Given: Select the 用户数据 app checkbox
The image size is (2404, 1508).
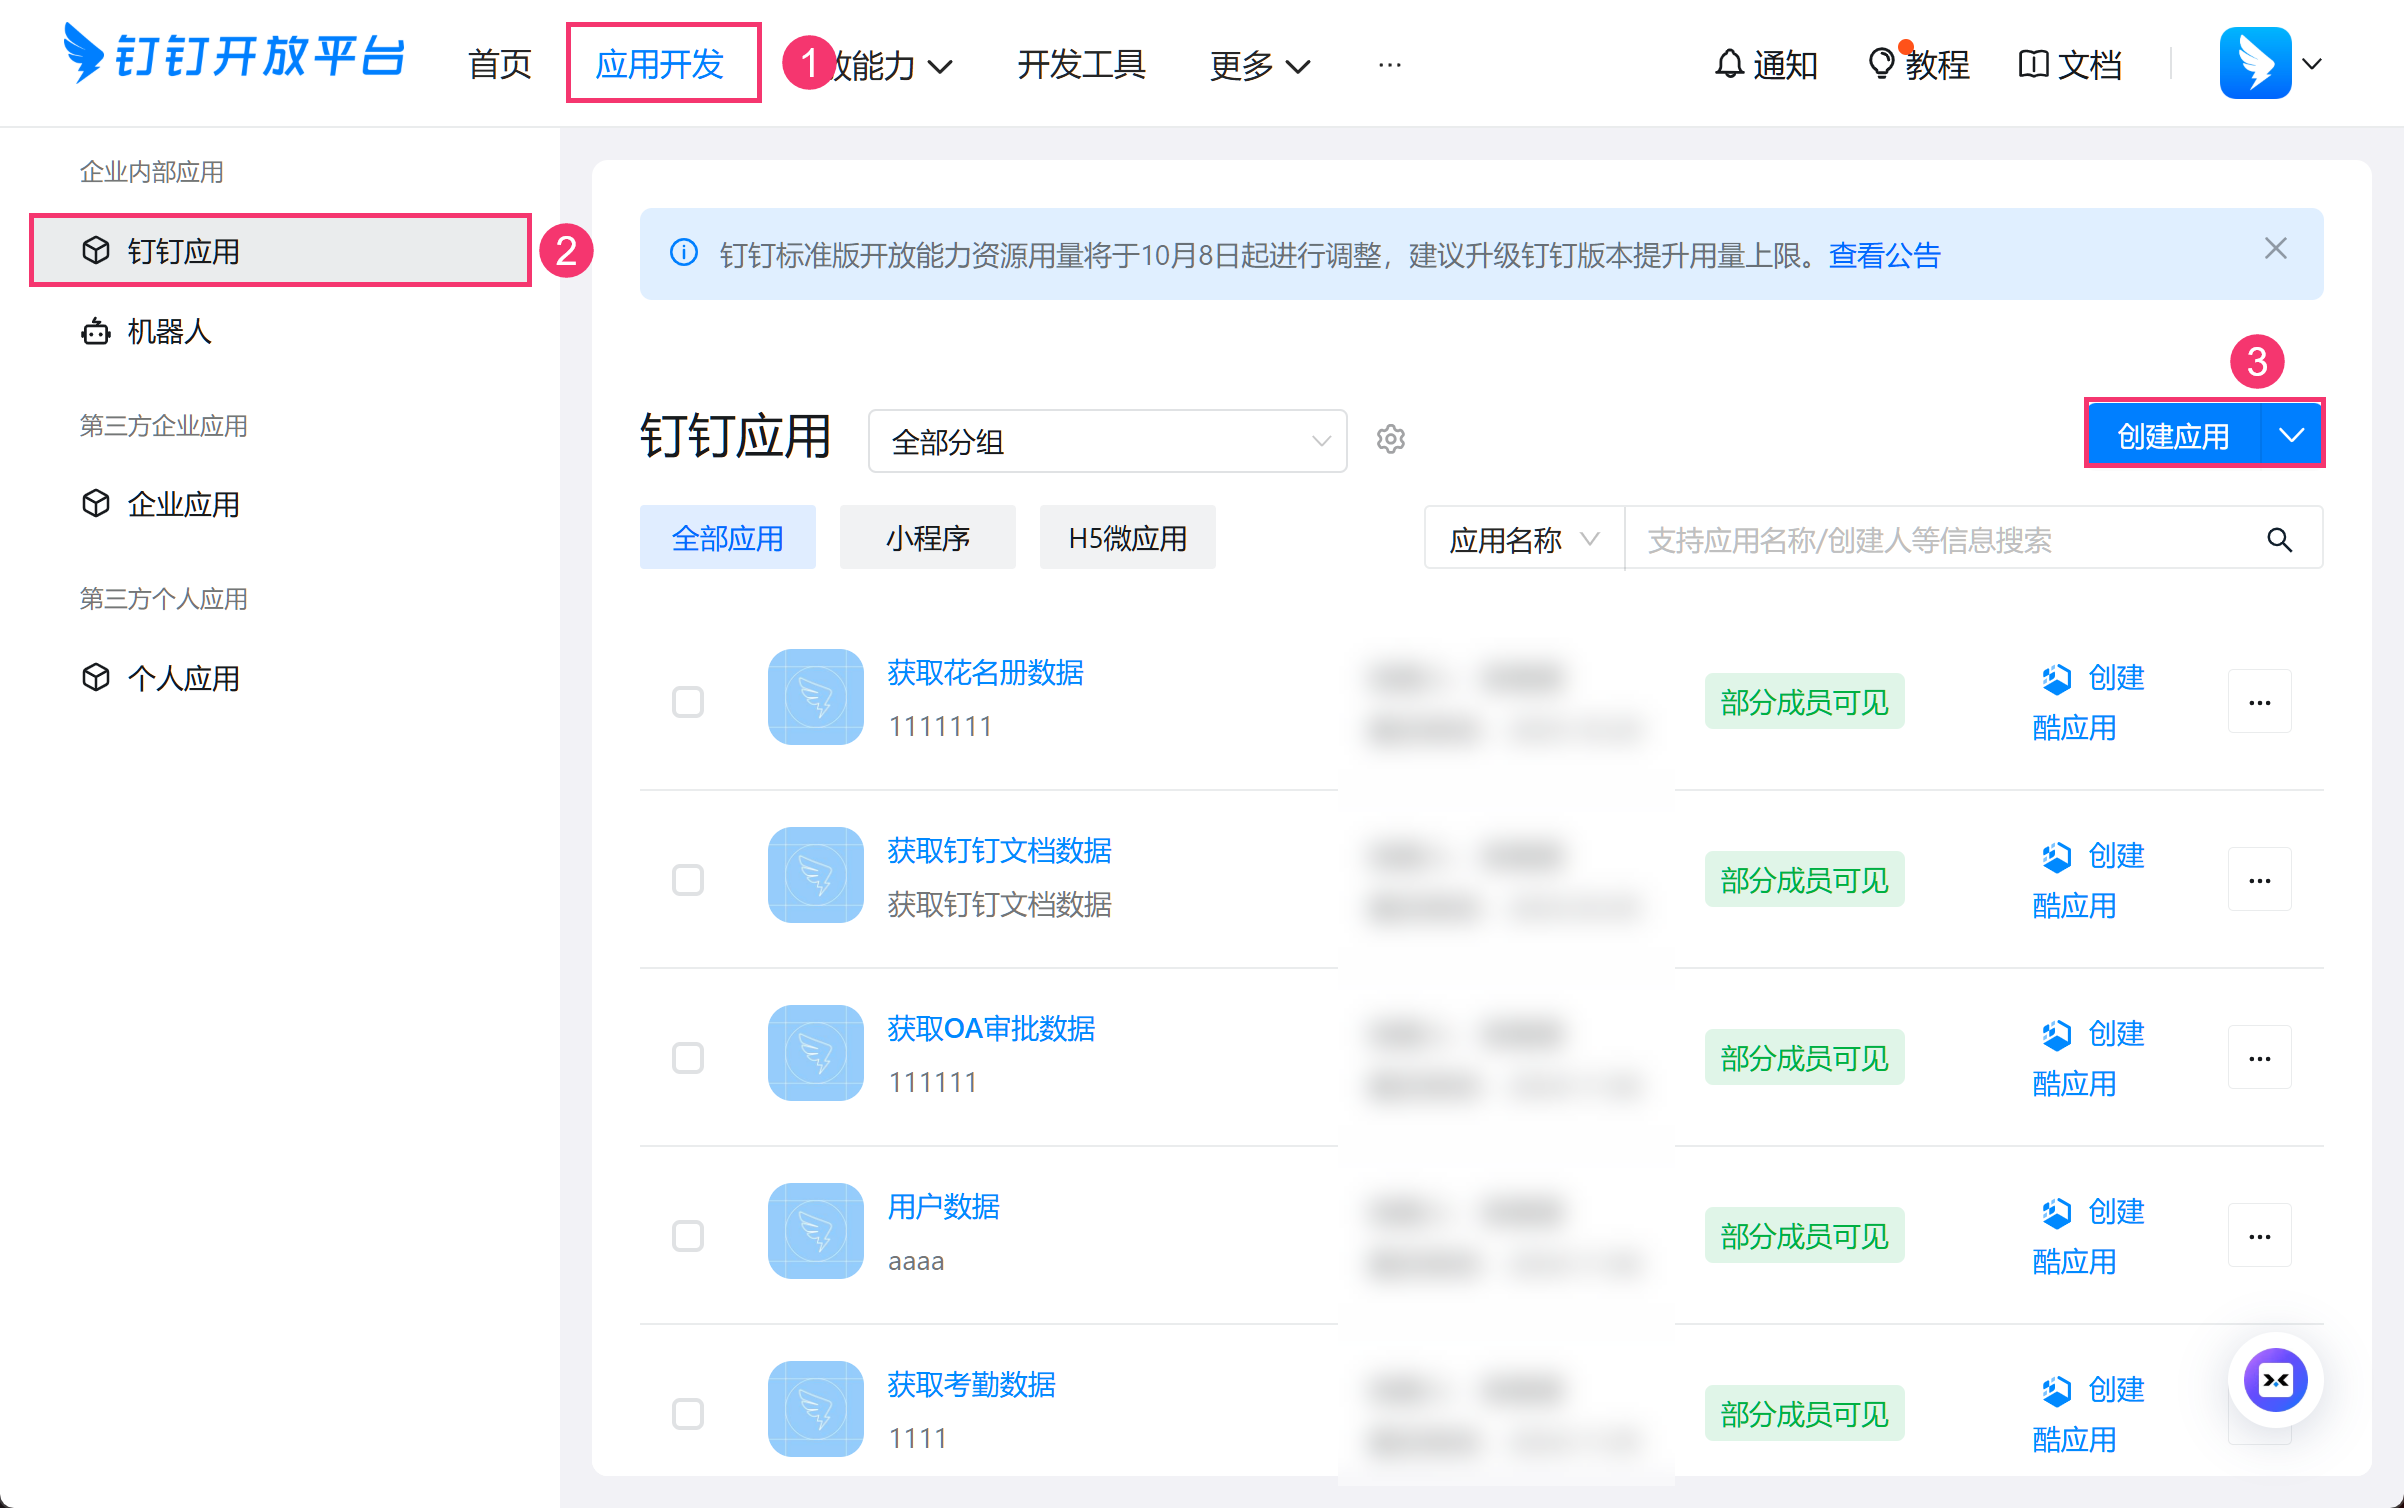Looking at the screenshot, I should tap(688, 1236).
